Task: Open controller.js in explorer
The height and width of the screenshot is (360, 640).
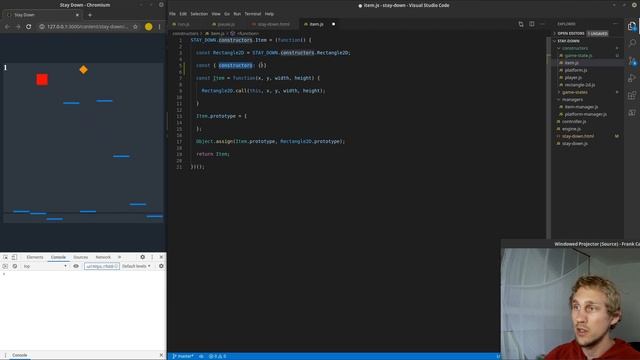Action: pyautogui.click(x=574, y=122)
